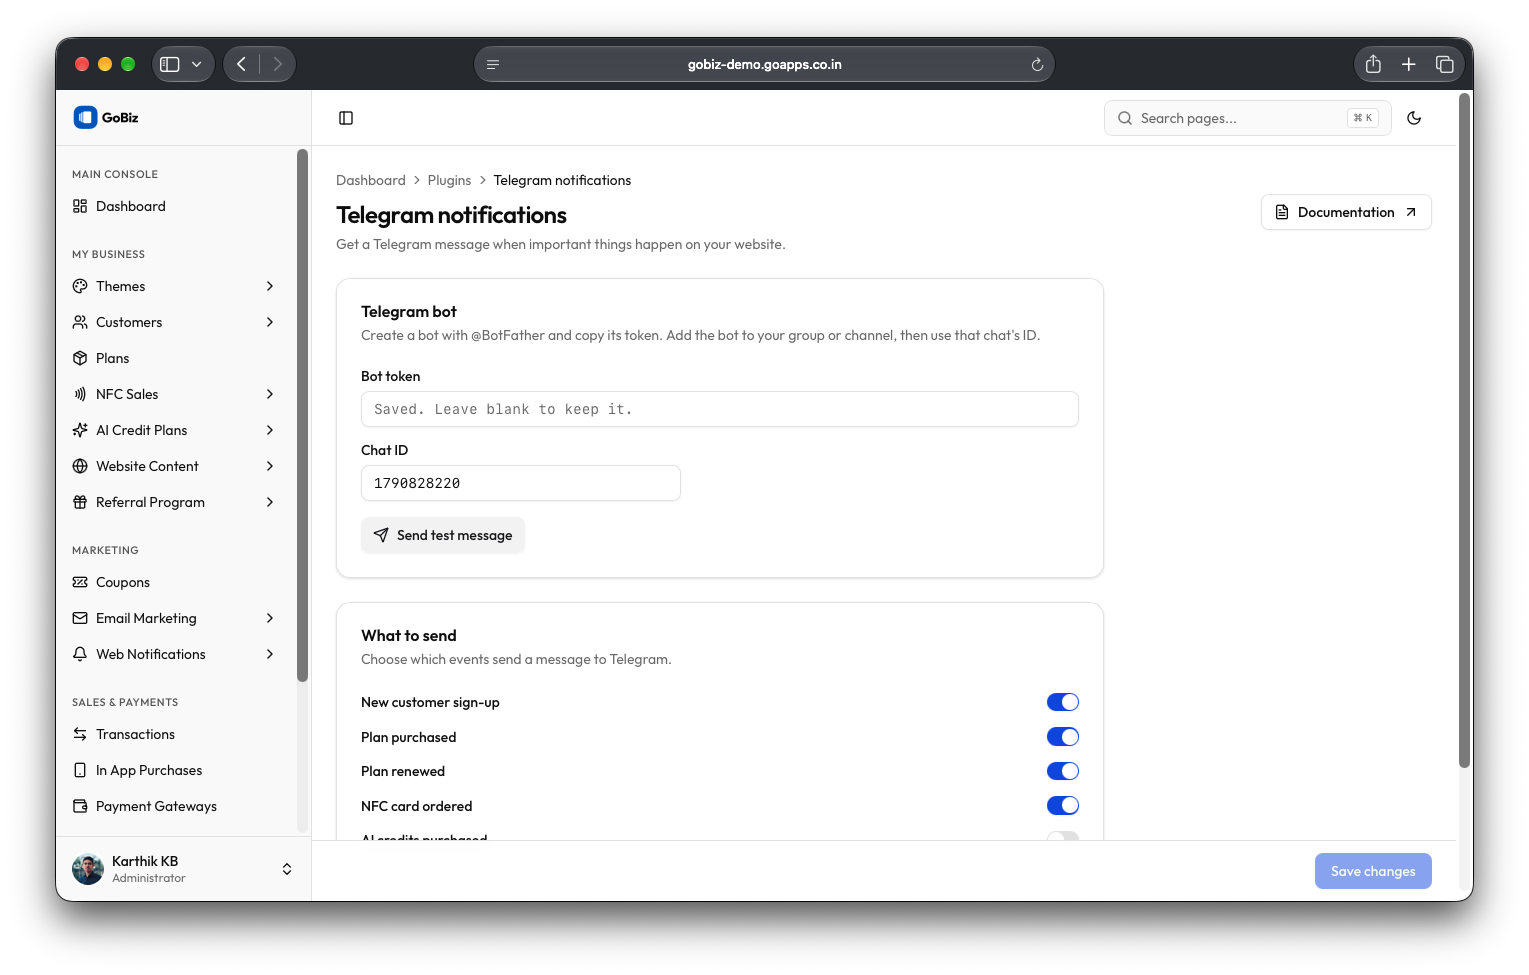
Task: Go to Dashboard breadcrumb link
Action: (371, 180)
